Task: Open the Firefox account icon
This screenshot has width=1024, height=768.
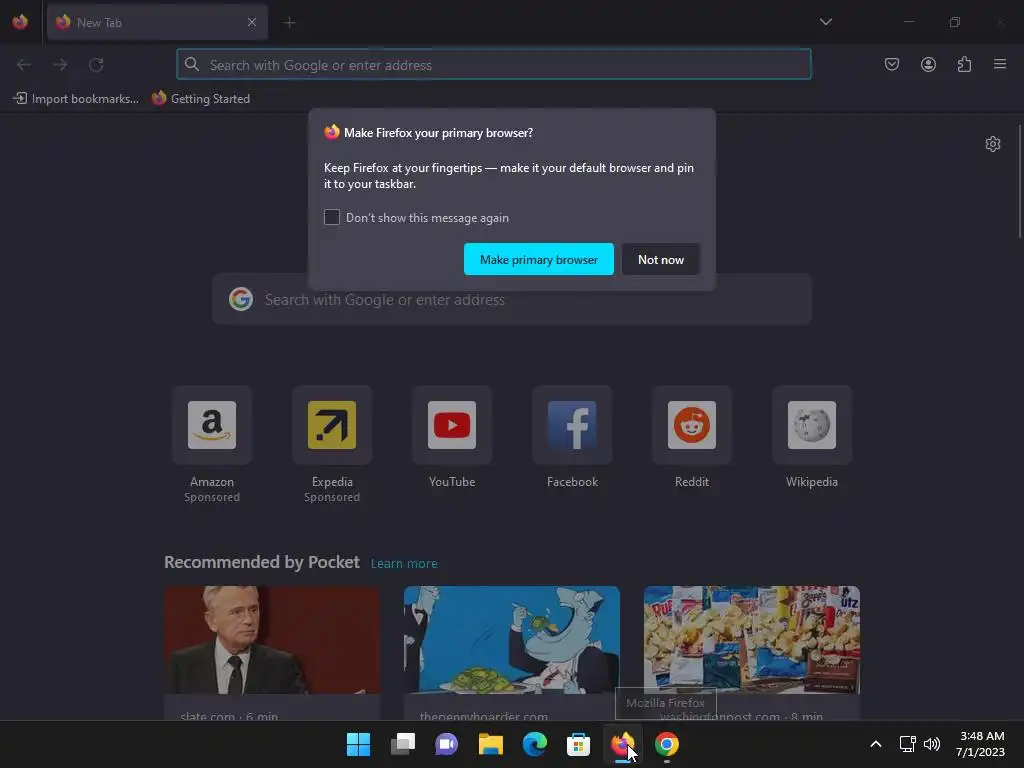Action: tap(928, 64)
